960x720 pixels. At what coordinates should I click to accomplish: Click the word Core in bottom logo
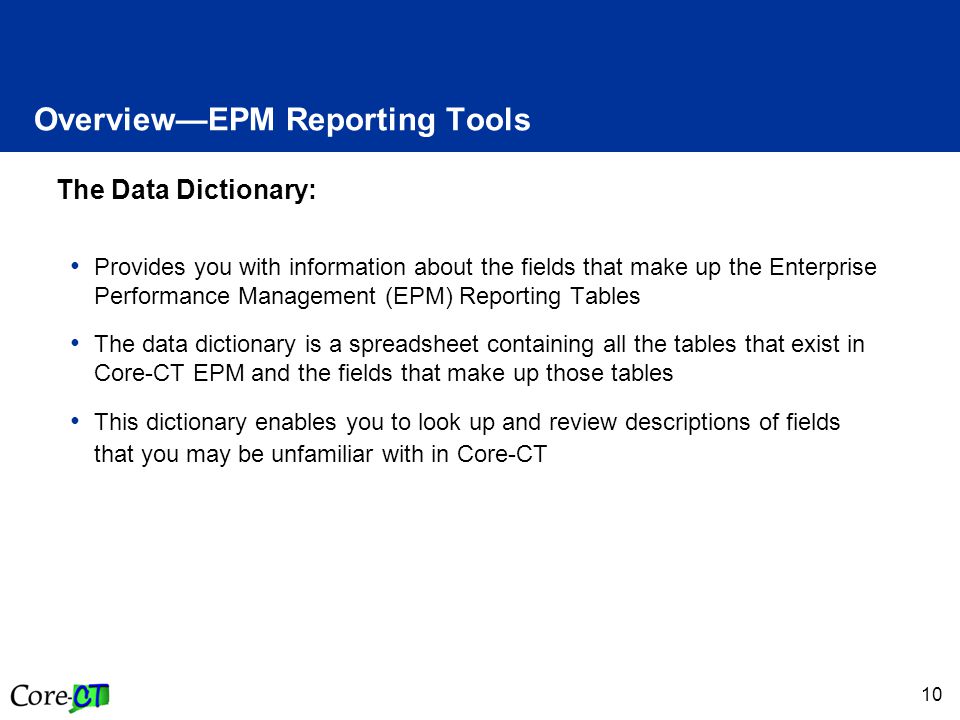[38, 696]
